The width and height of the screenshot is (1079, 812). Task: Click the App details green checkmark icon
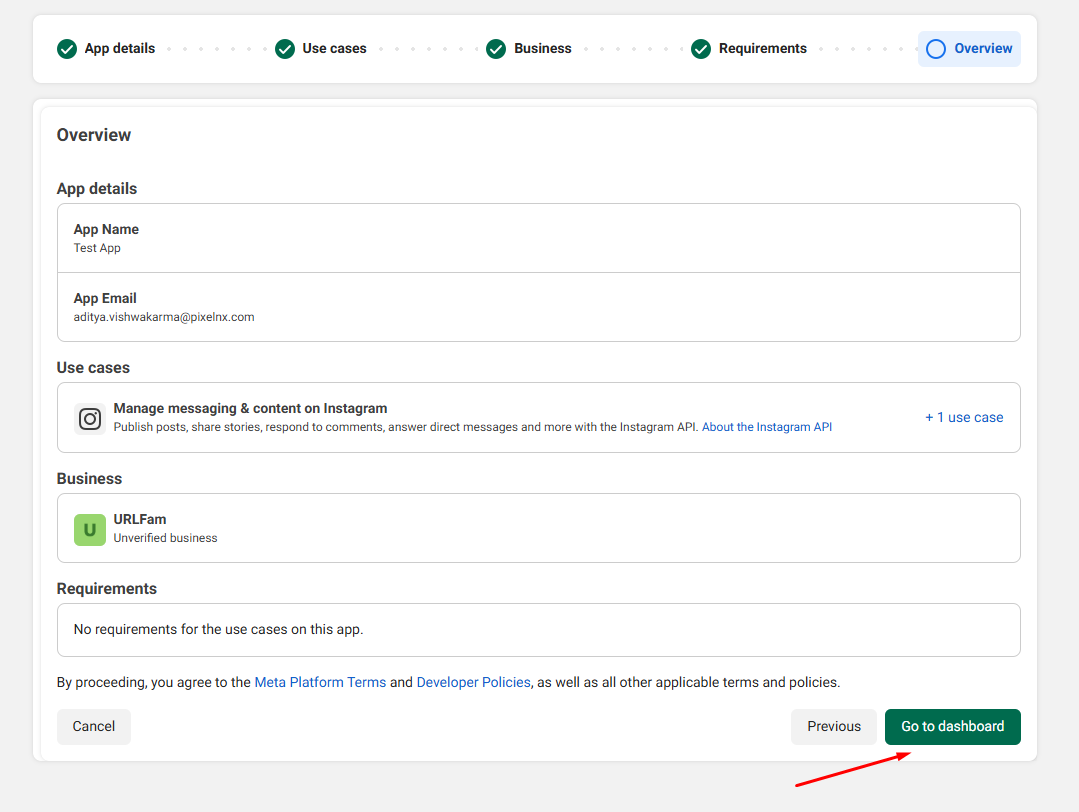67,49
